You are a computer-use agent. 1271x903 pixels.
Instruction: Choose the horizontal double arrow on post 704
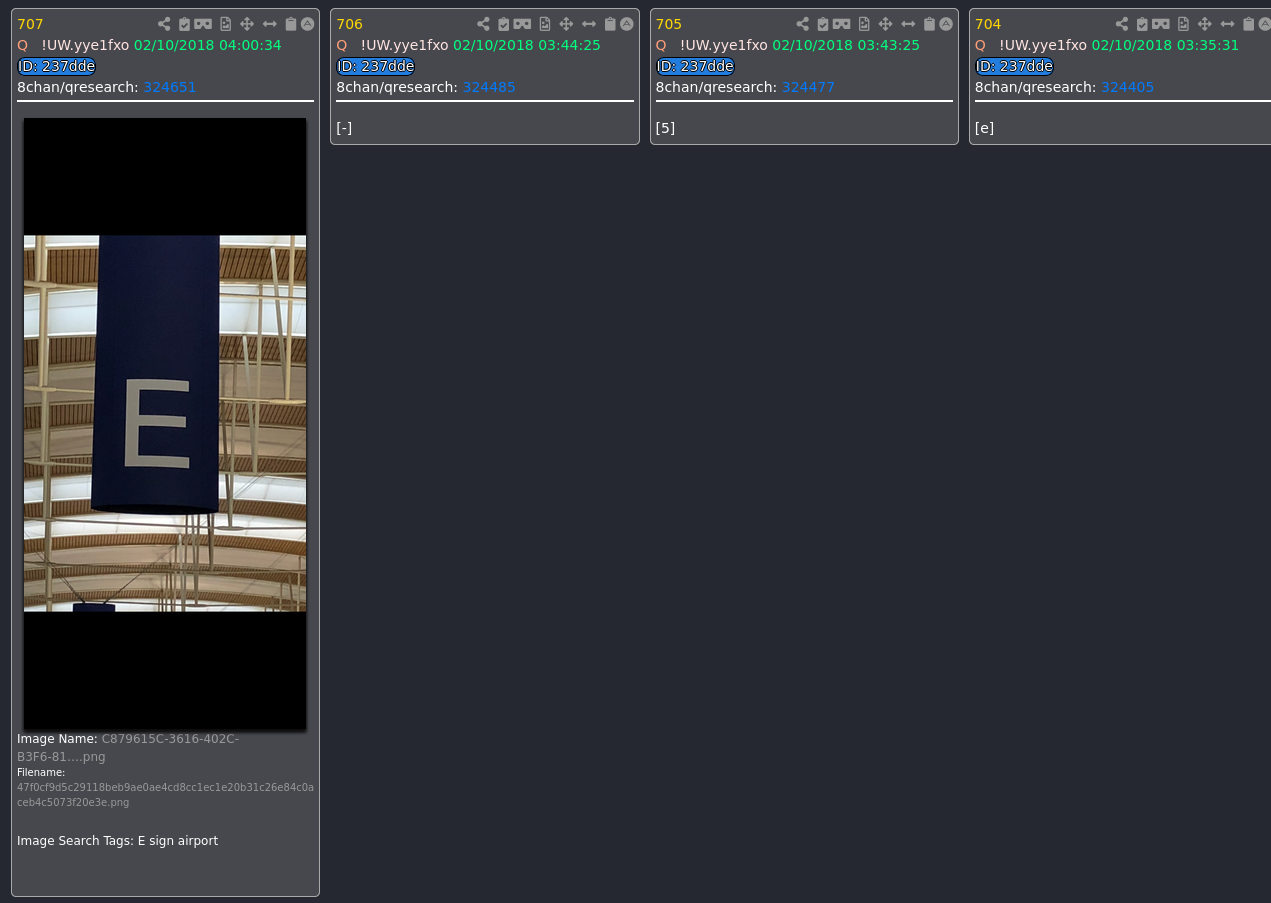click(x=1226, y=24)
